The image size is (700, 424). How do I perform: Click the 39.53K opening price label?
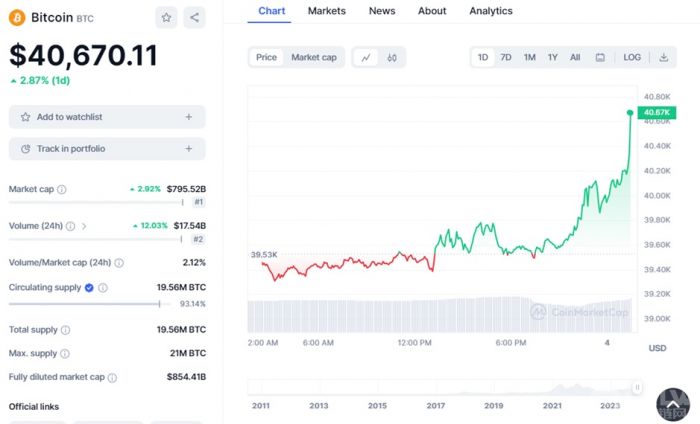click(x=264, y=255)
